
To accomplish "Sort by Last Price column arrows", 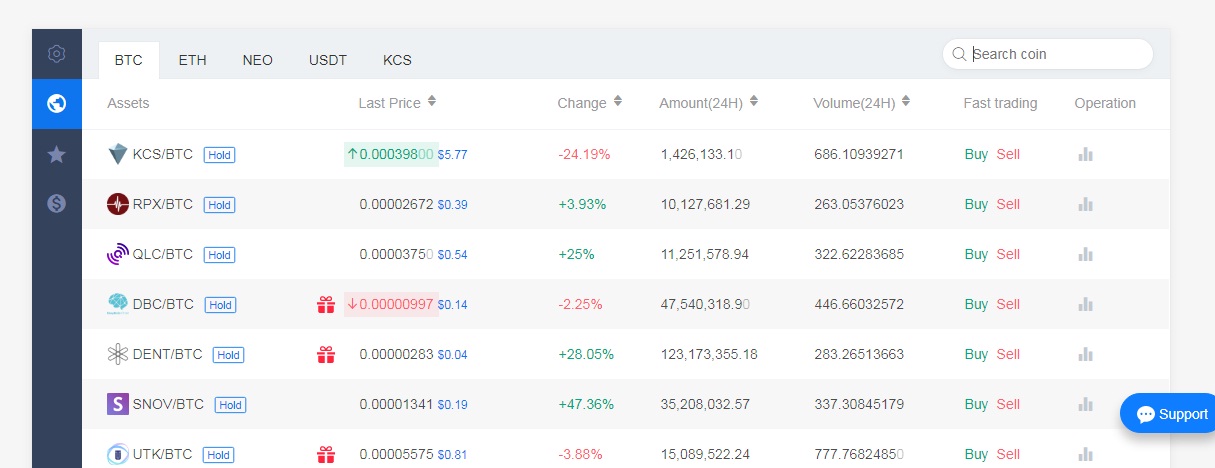I will tap(432, 102).
